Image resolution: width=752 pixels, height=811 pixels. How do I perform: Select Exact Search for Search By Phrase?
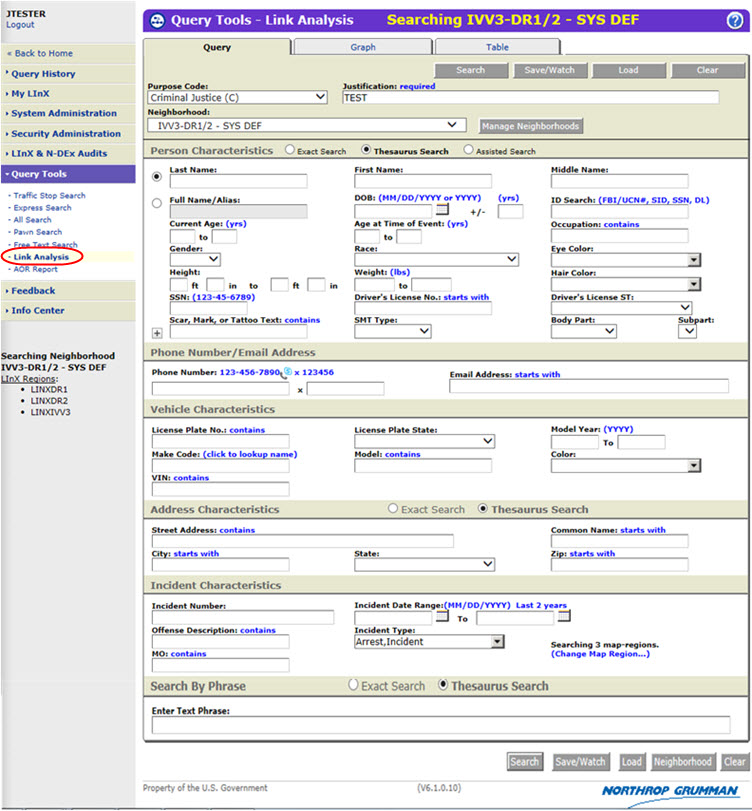(353, 685)
